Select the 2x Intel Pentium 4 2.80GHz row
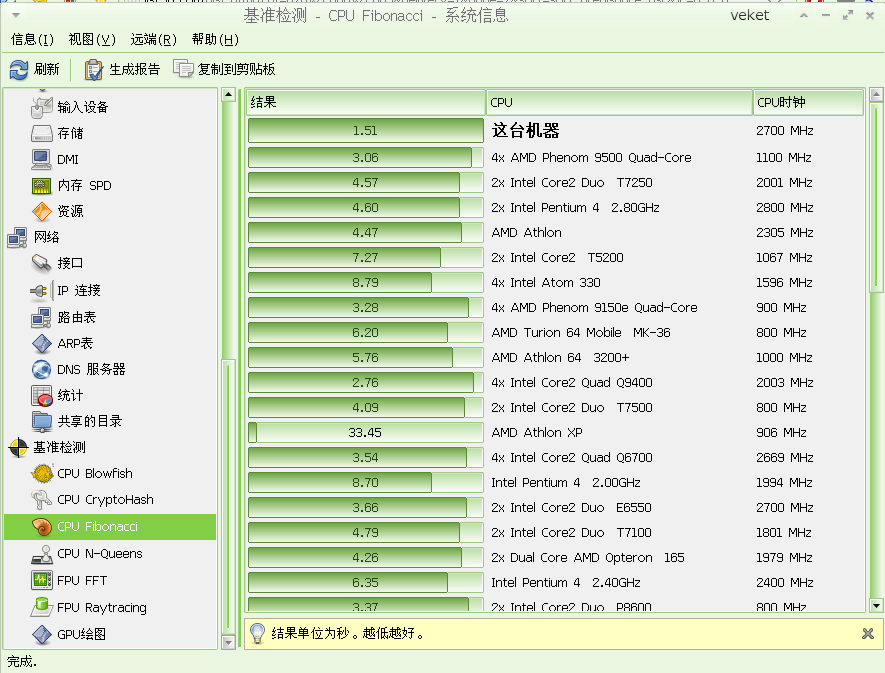 coord(555,207)
